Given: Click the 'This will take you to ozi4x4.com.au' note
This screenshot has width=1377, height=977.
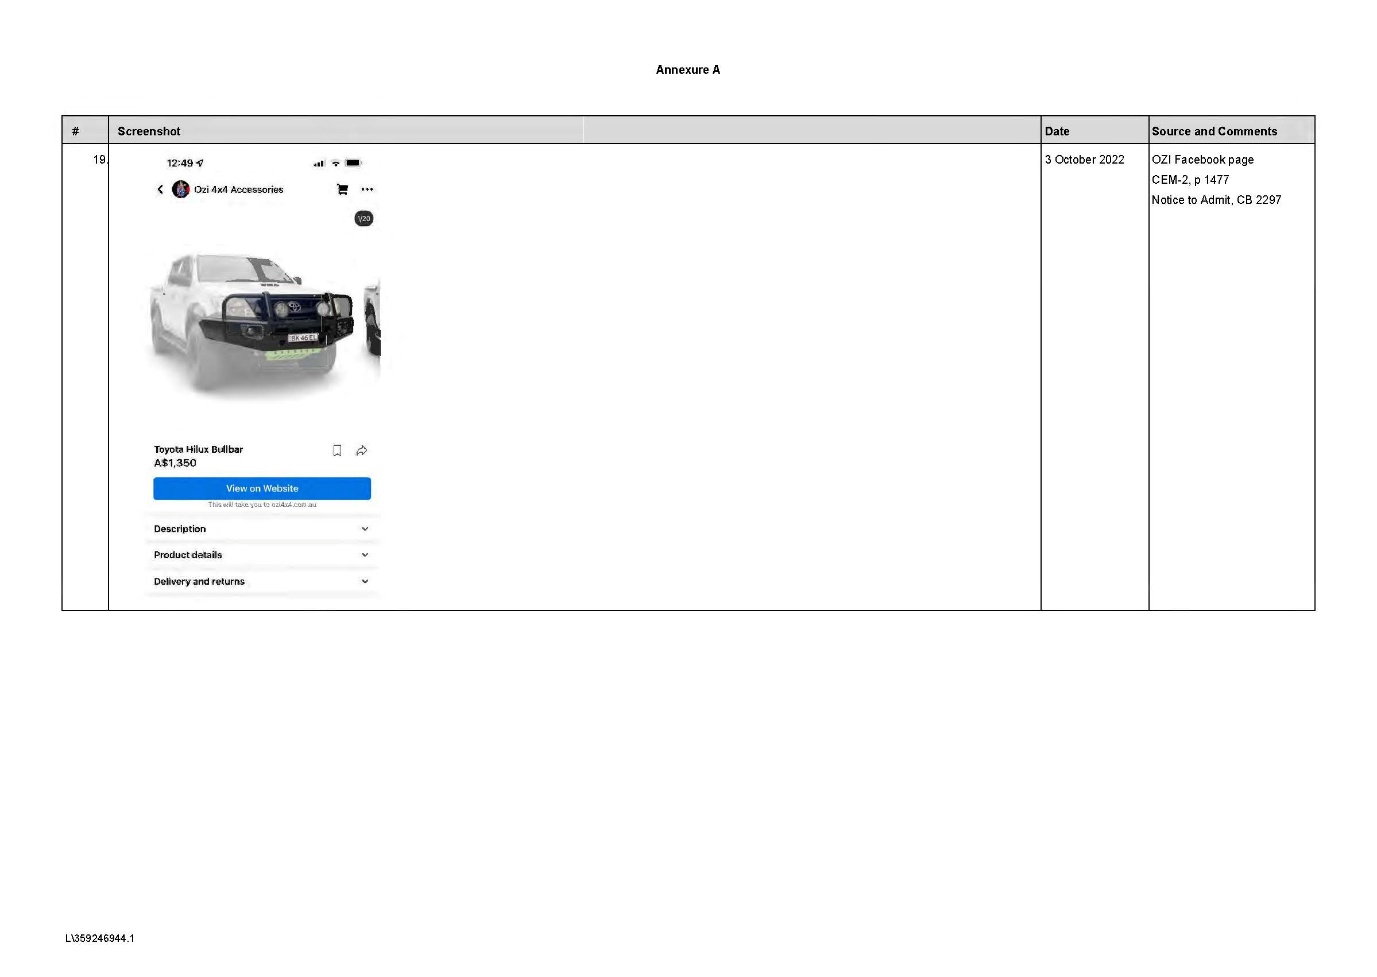Looking at the screenshot, I should tap(262, 505).
